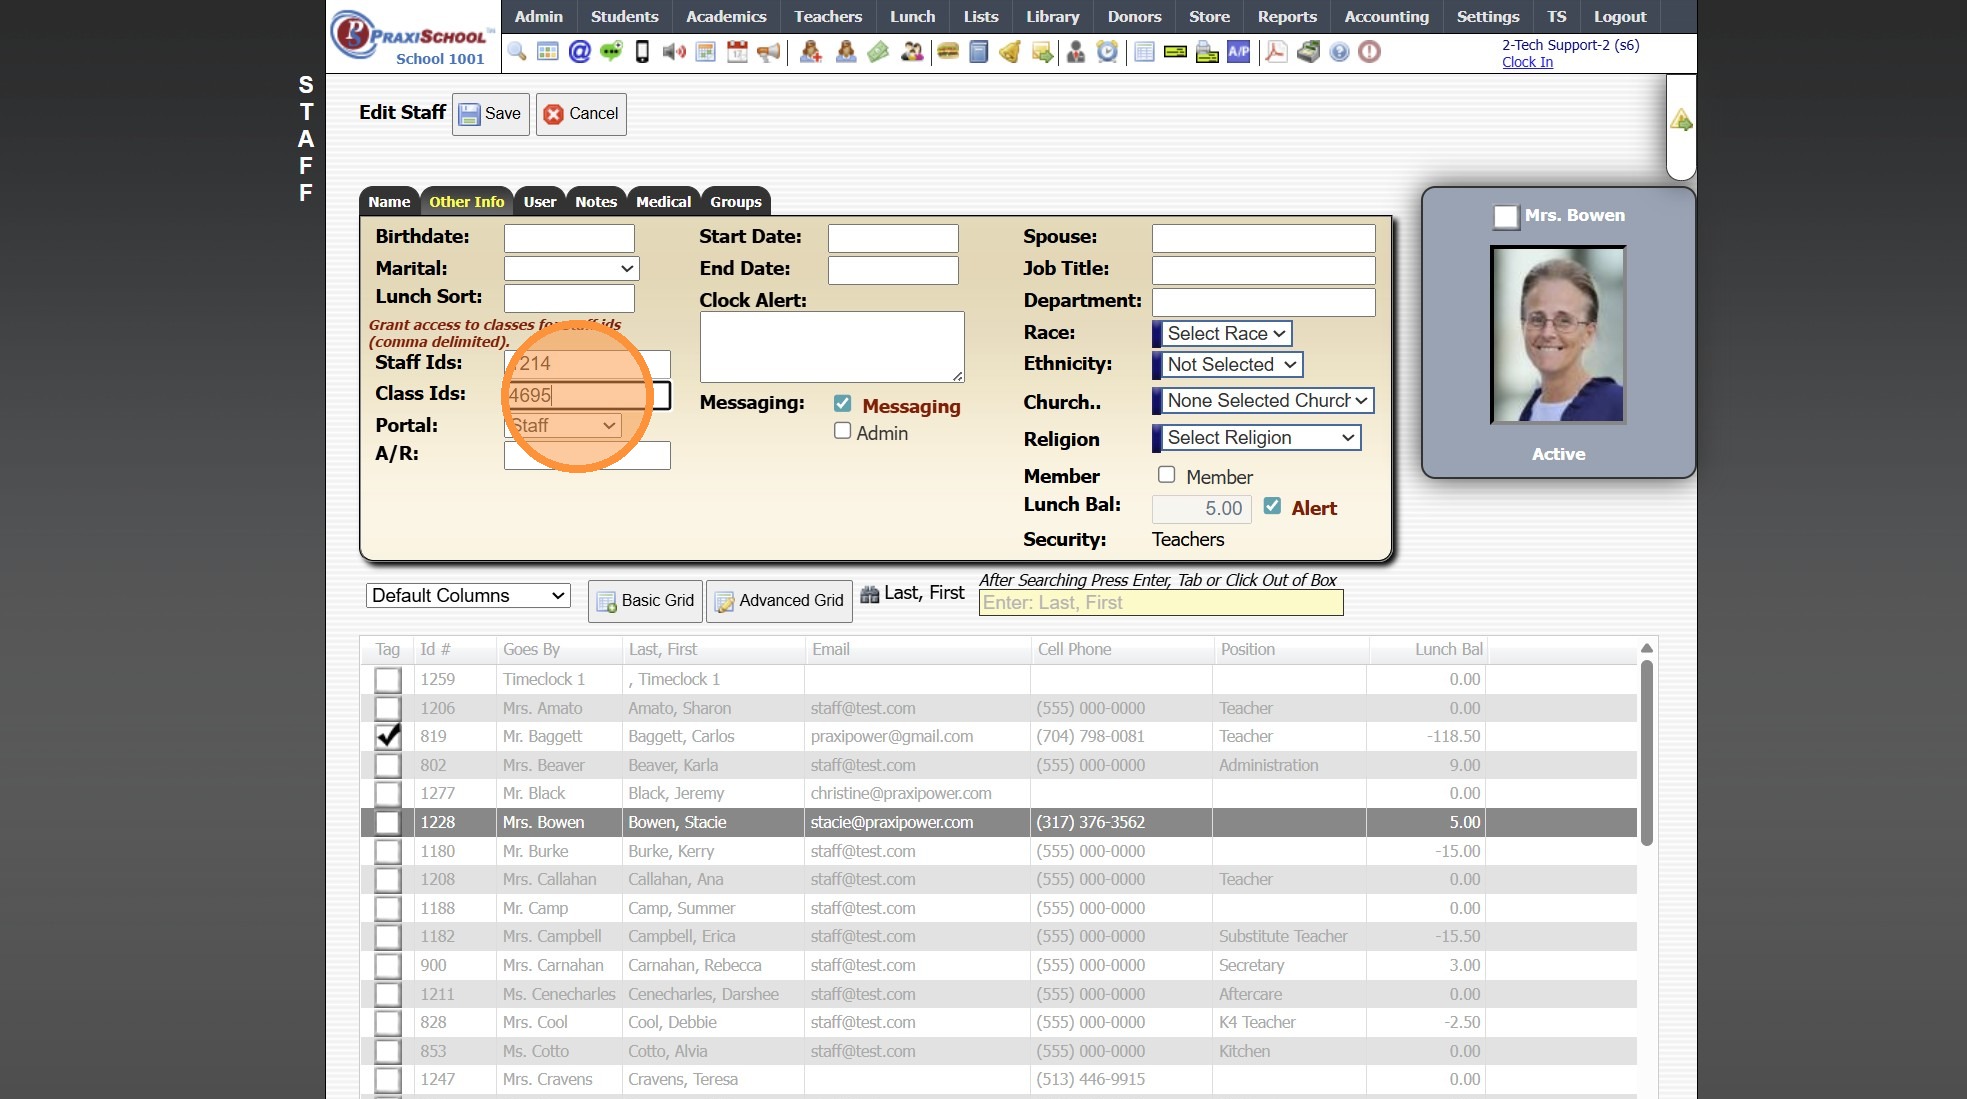Open the alarm clock icon
1967x1099 pixels.
pyautogui.click(x=1107, y=51)
